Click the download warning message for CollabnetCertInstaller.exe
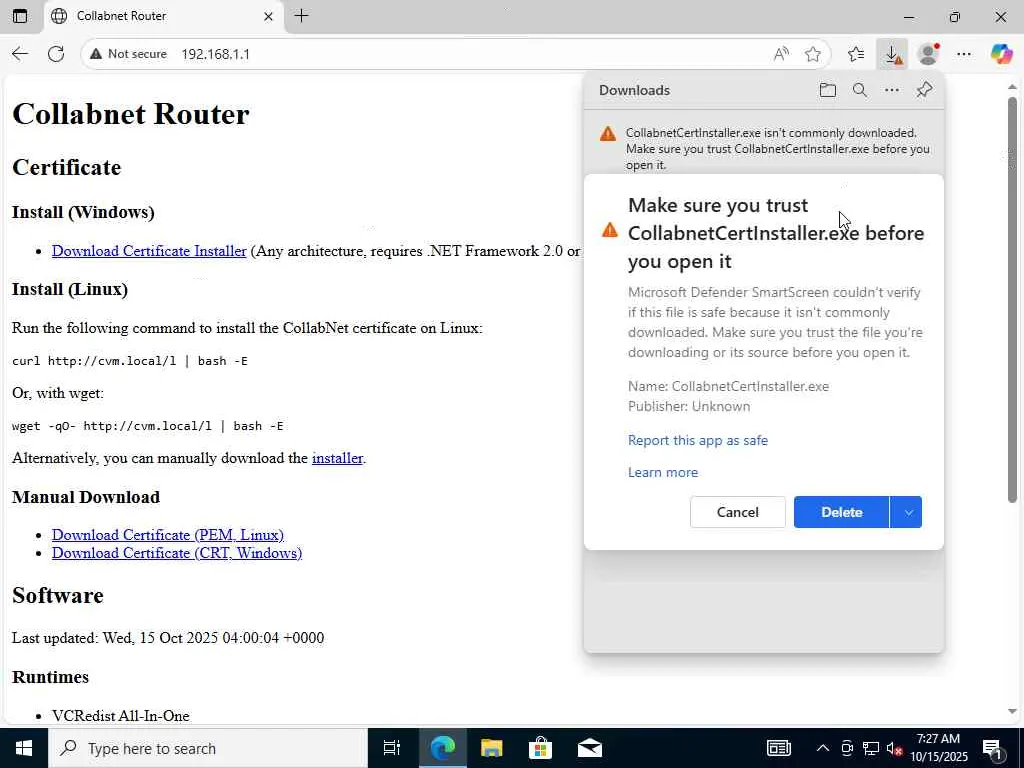 tap(777, 149)
